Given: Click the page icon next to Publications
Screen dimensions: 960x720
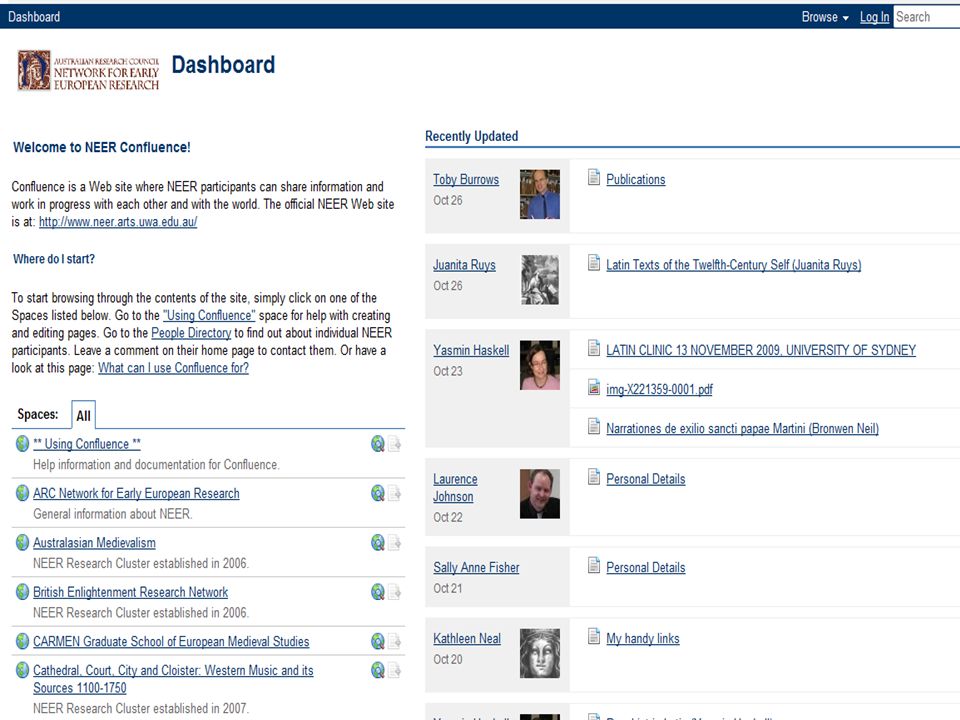Looking at the screenshot, I should click(593, 178).
